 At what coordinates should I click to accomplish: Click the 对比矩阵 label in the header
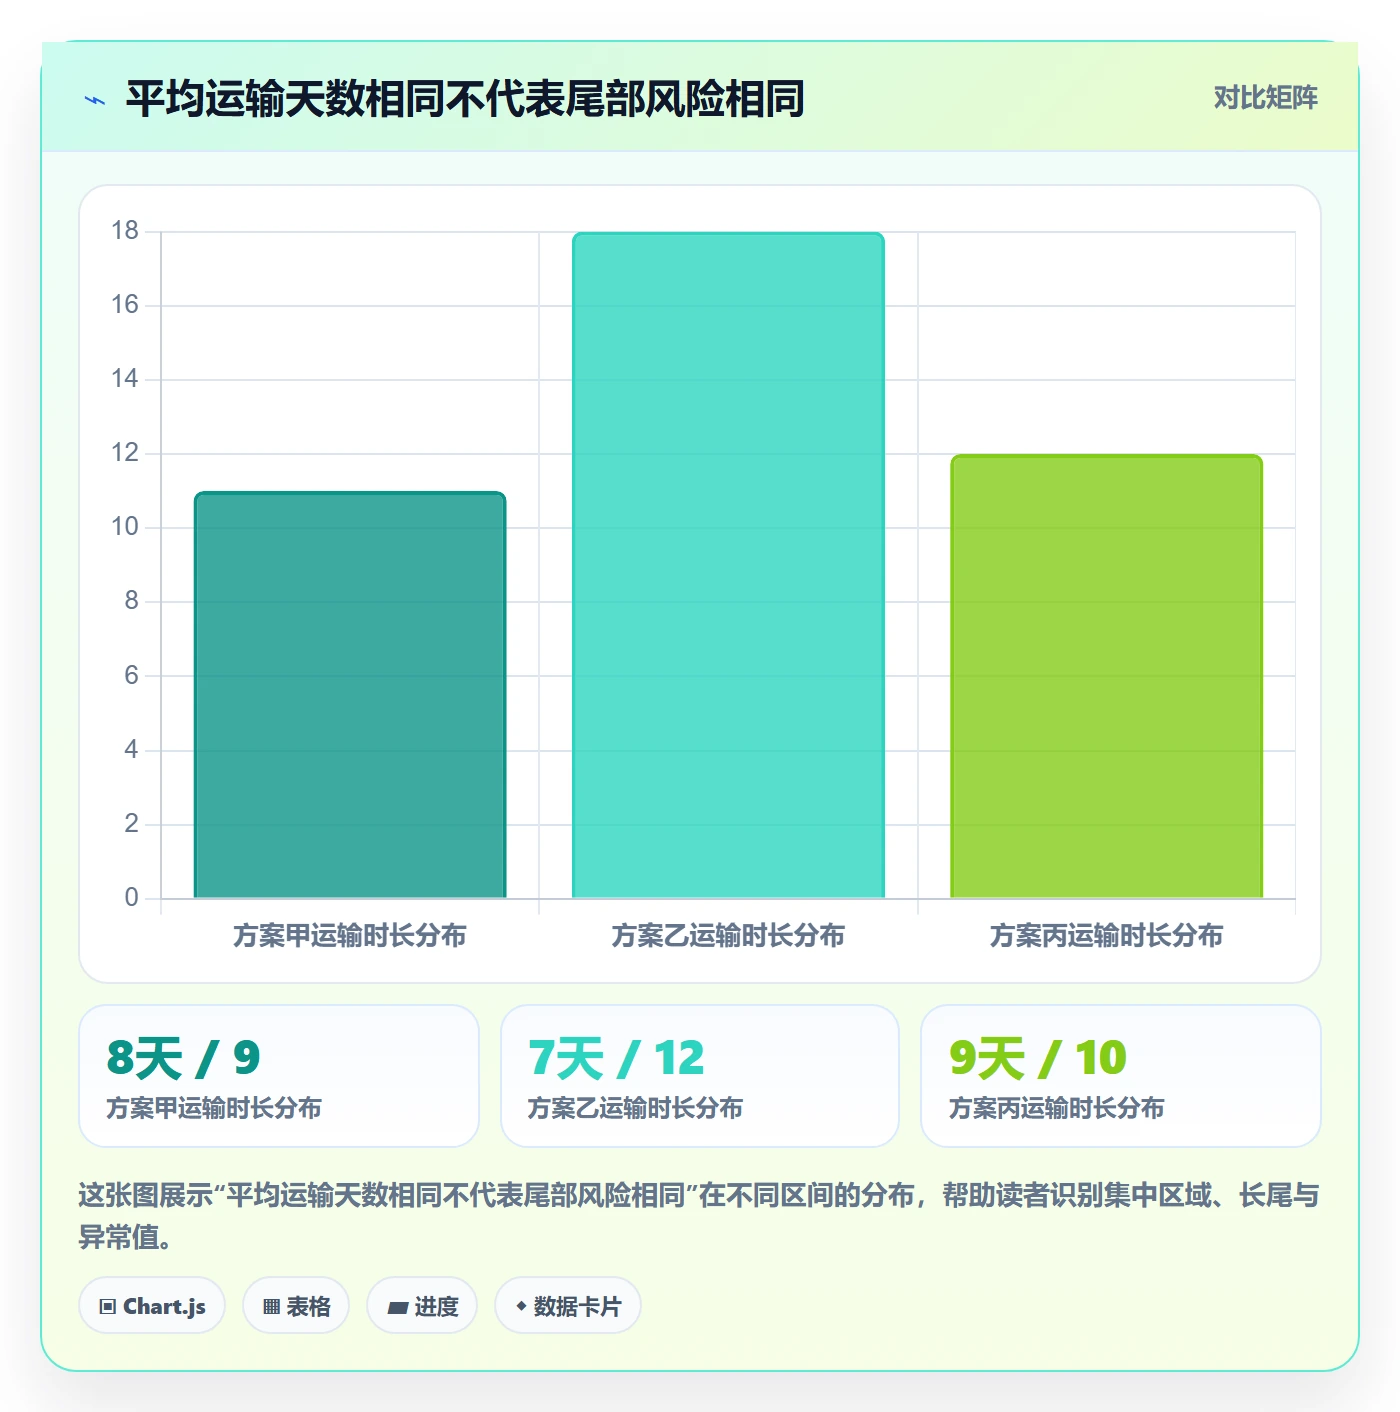[1266, 98]
